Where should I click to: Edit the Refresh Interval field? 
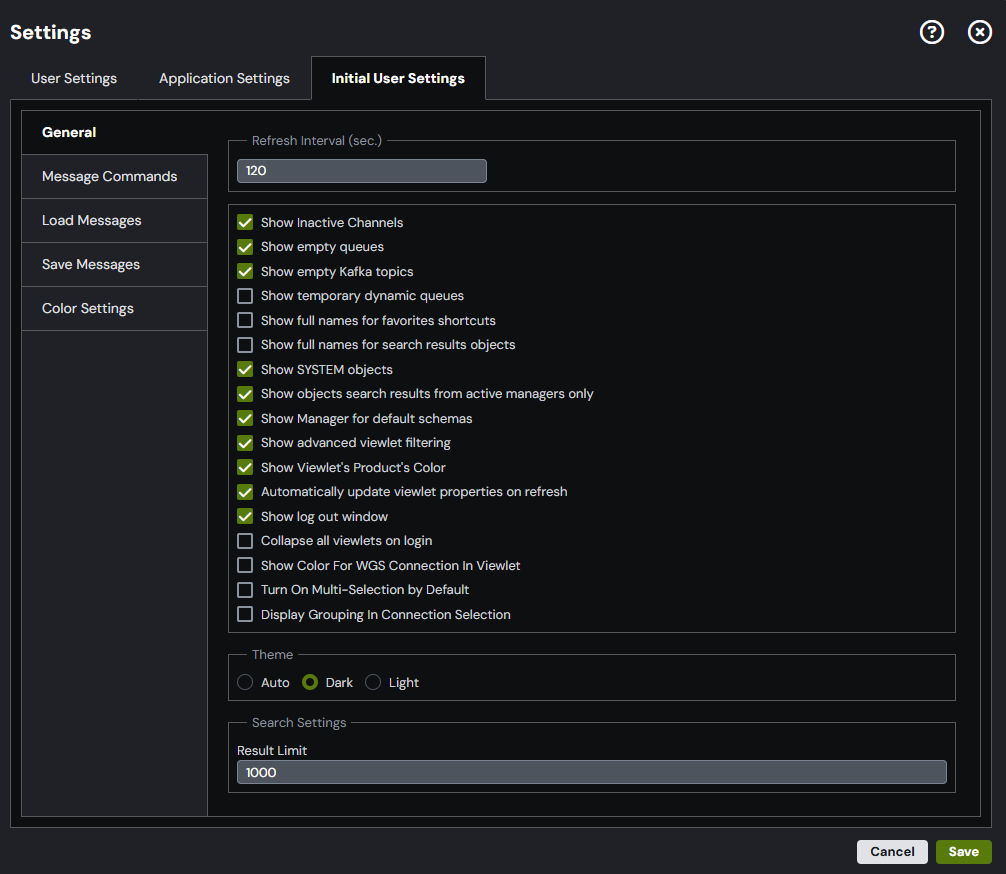coord(362,171)
